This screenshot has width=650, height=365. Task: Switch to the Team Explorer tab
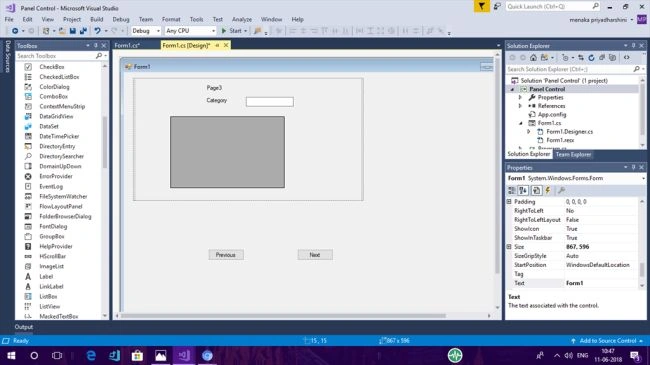(573, 154)
